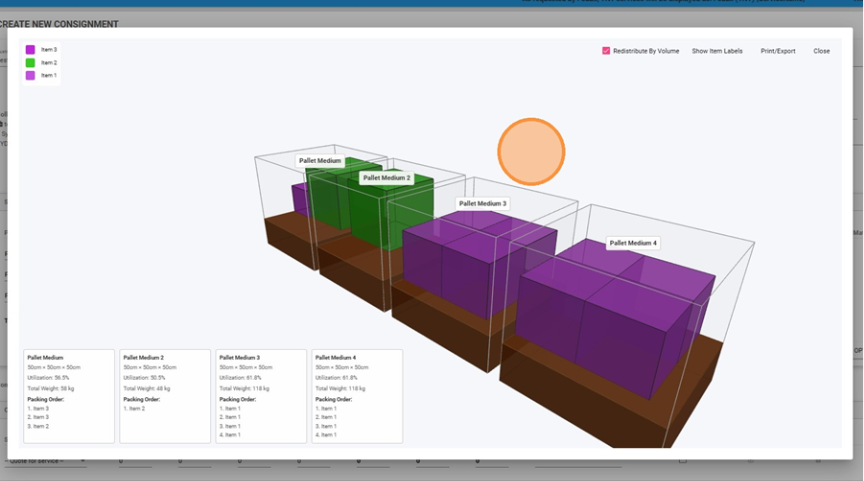The height and width of the screenshot is (481, 864).
Task: Select the Item 2 green legend swatch
Action: pyautogui.click(x=30, y=62)
